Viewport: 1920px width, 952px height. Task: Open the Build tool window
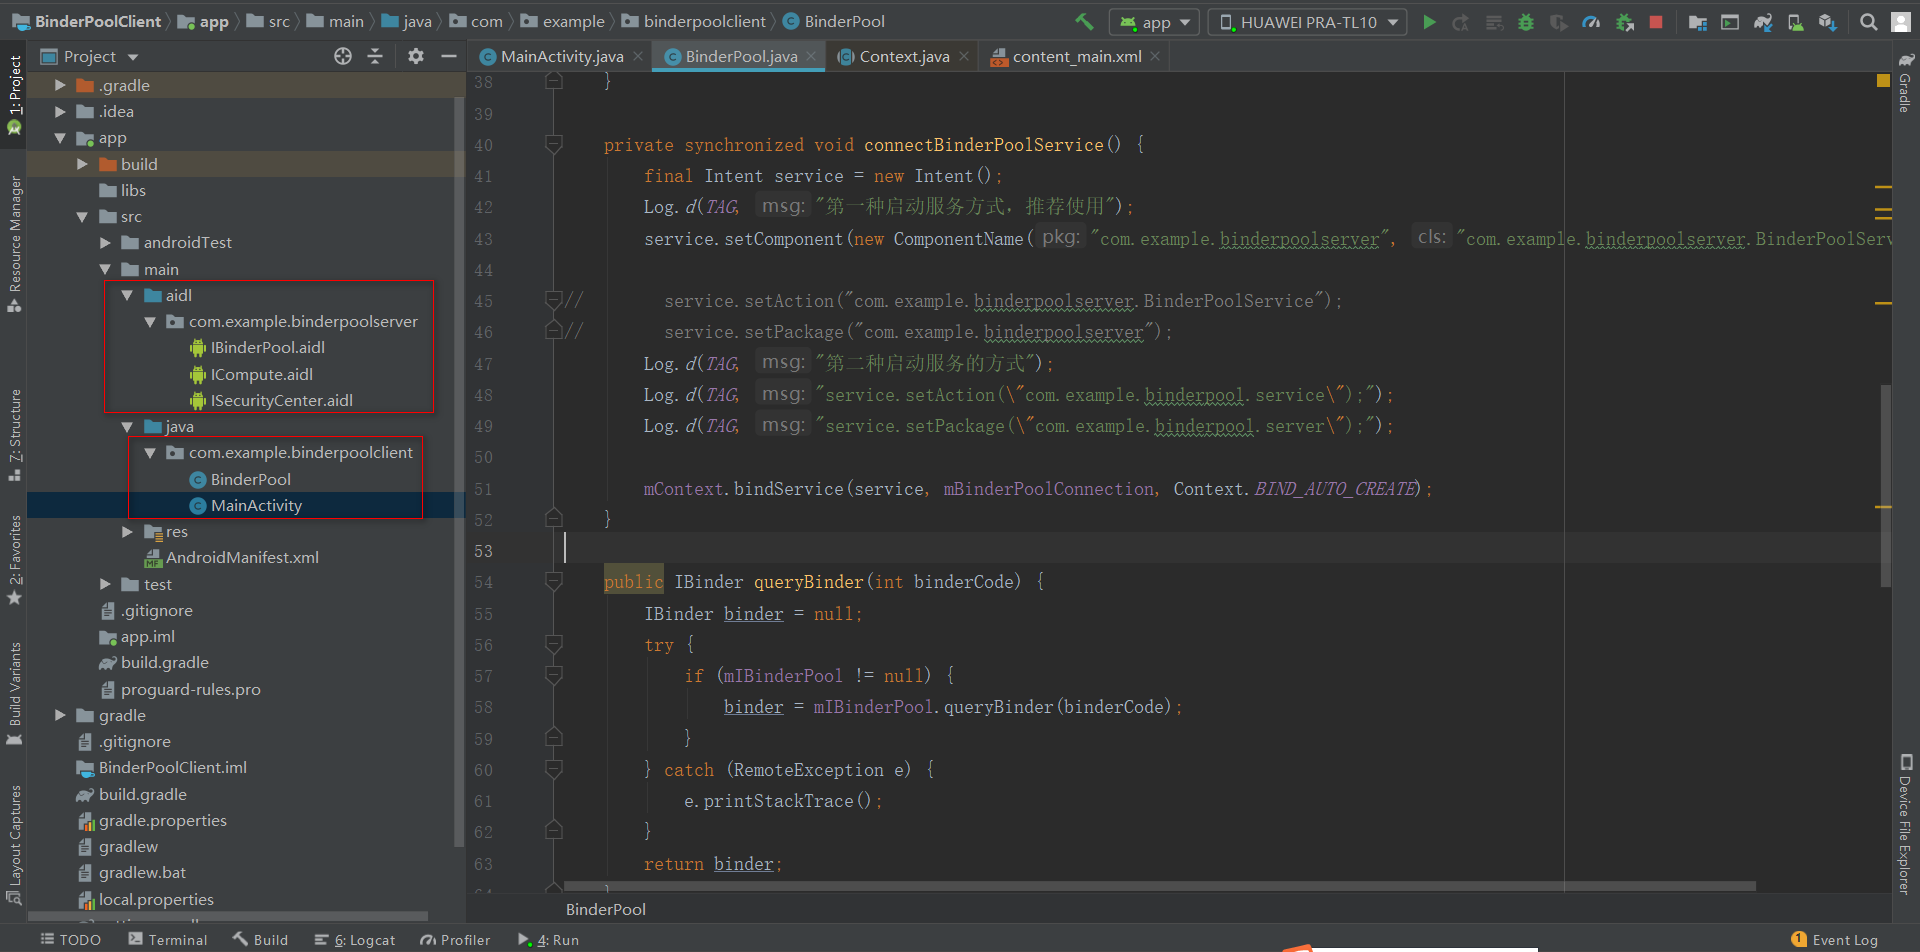pyautogui.click(x=261, y=939)
